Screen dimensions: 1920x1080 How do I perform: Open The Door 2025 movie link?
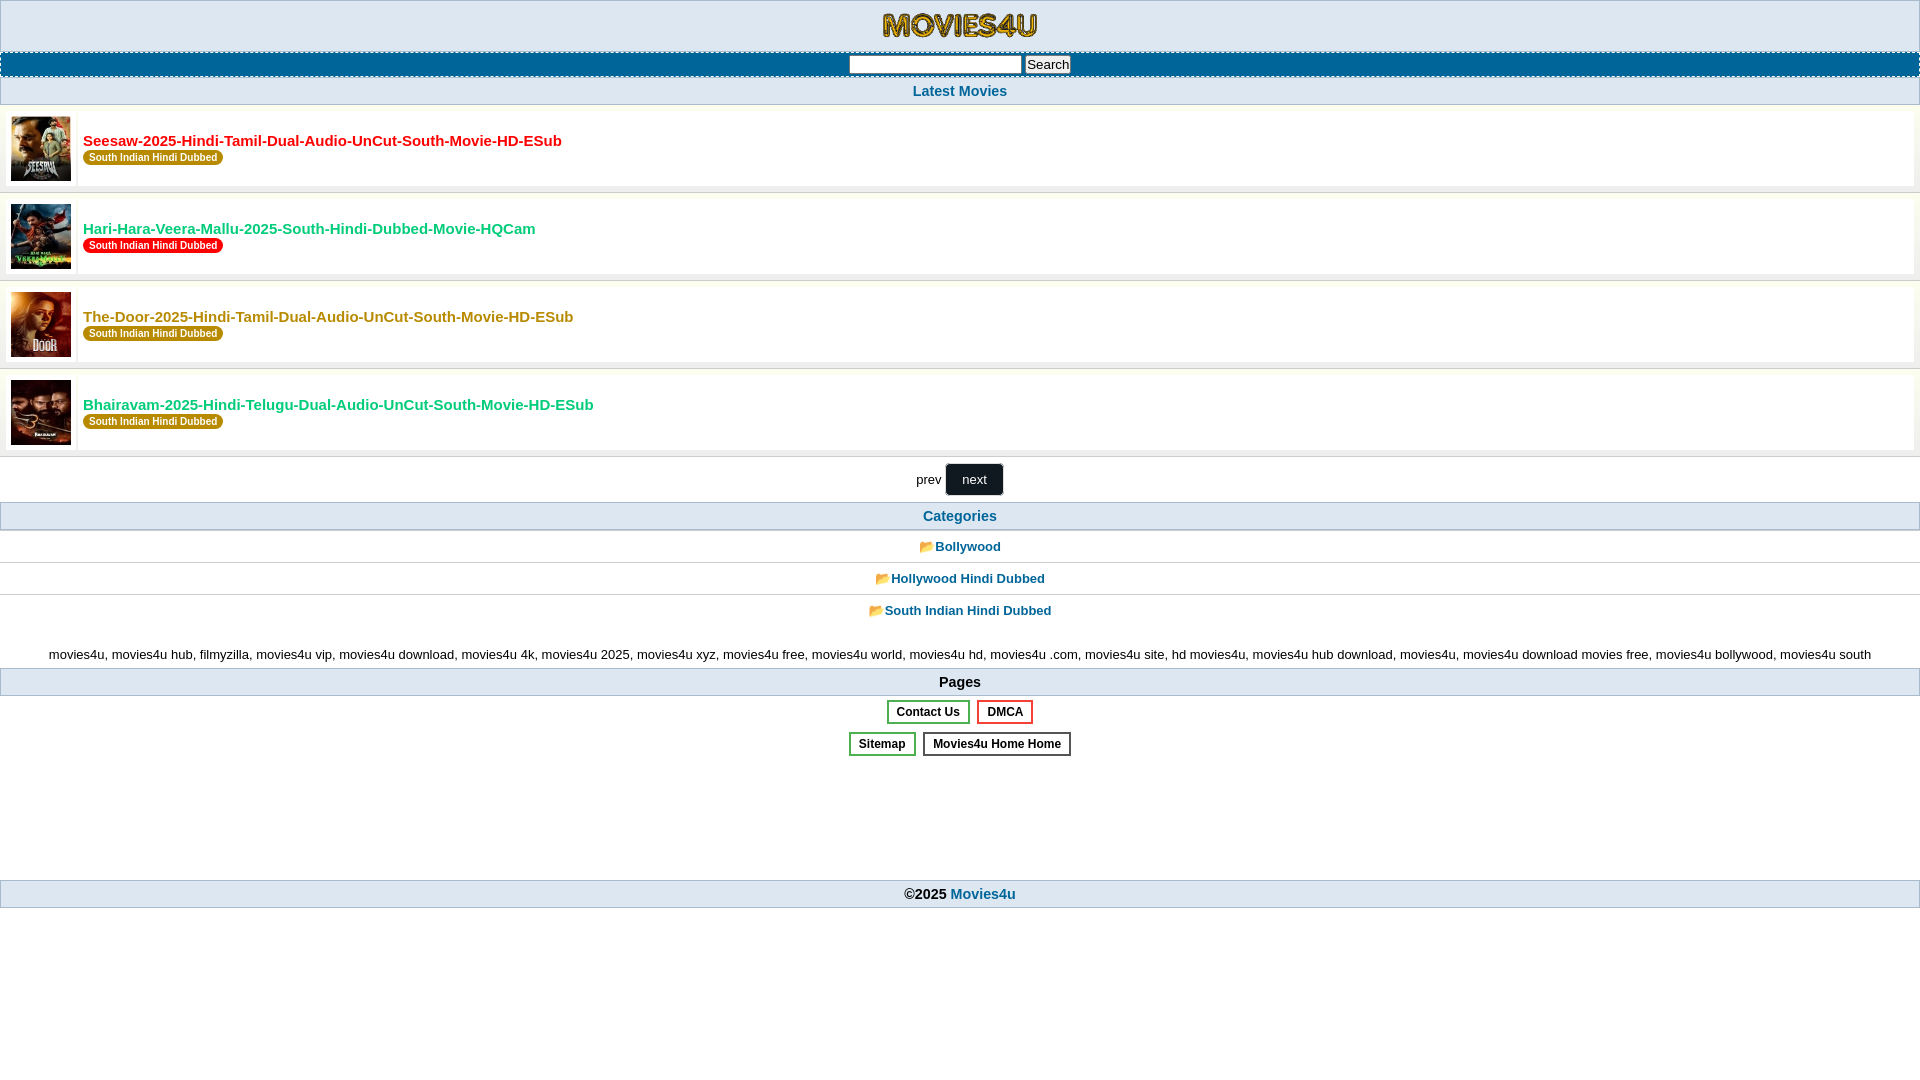tap(328, 317)
